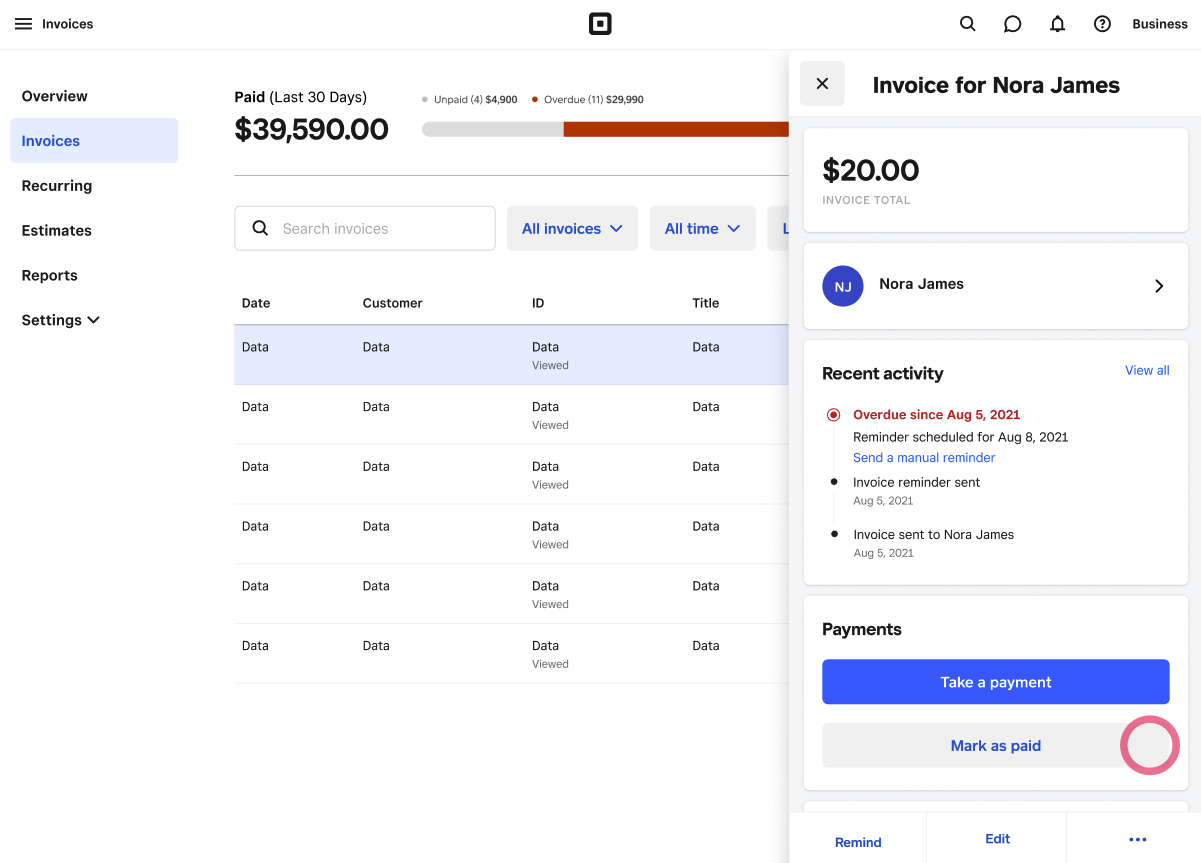Open the hamburger navigation menu
Screen dimensions: 1201x863
coord(23,24)
